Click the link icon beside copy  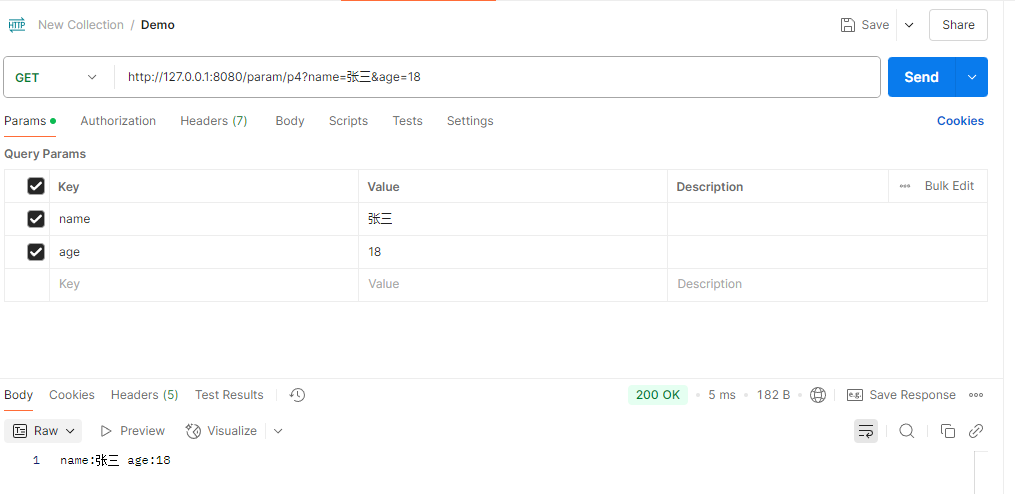point(976,431)
